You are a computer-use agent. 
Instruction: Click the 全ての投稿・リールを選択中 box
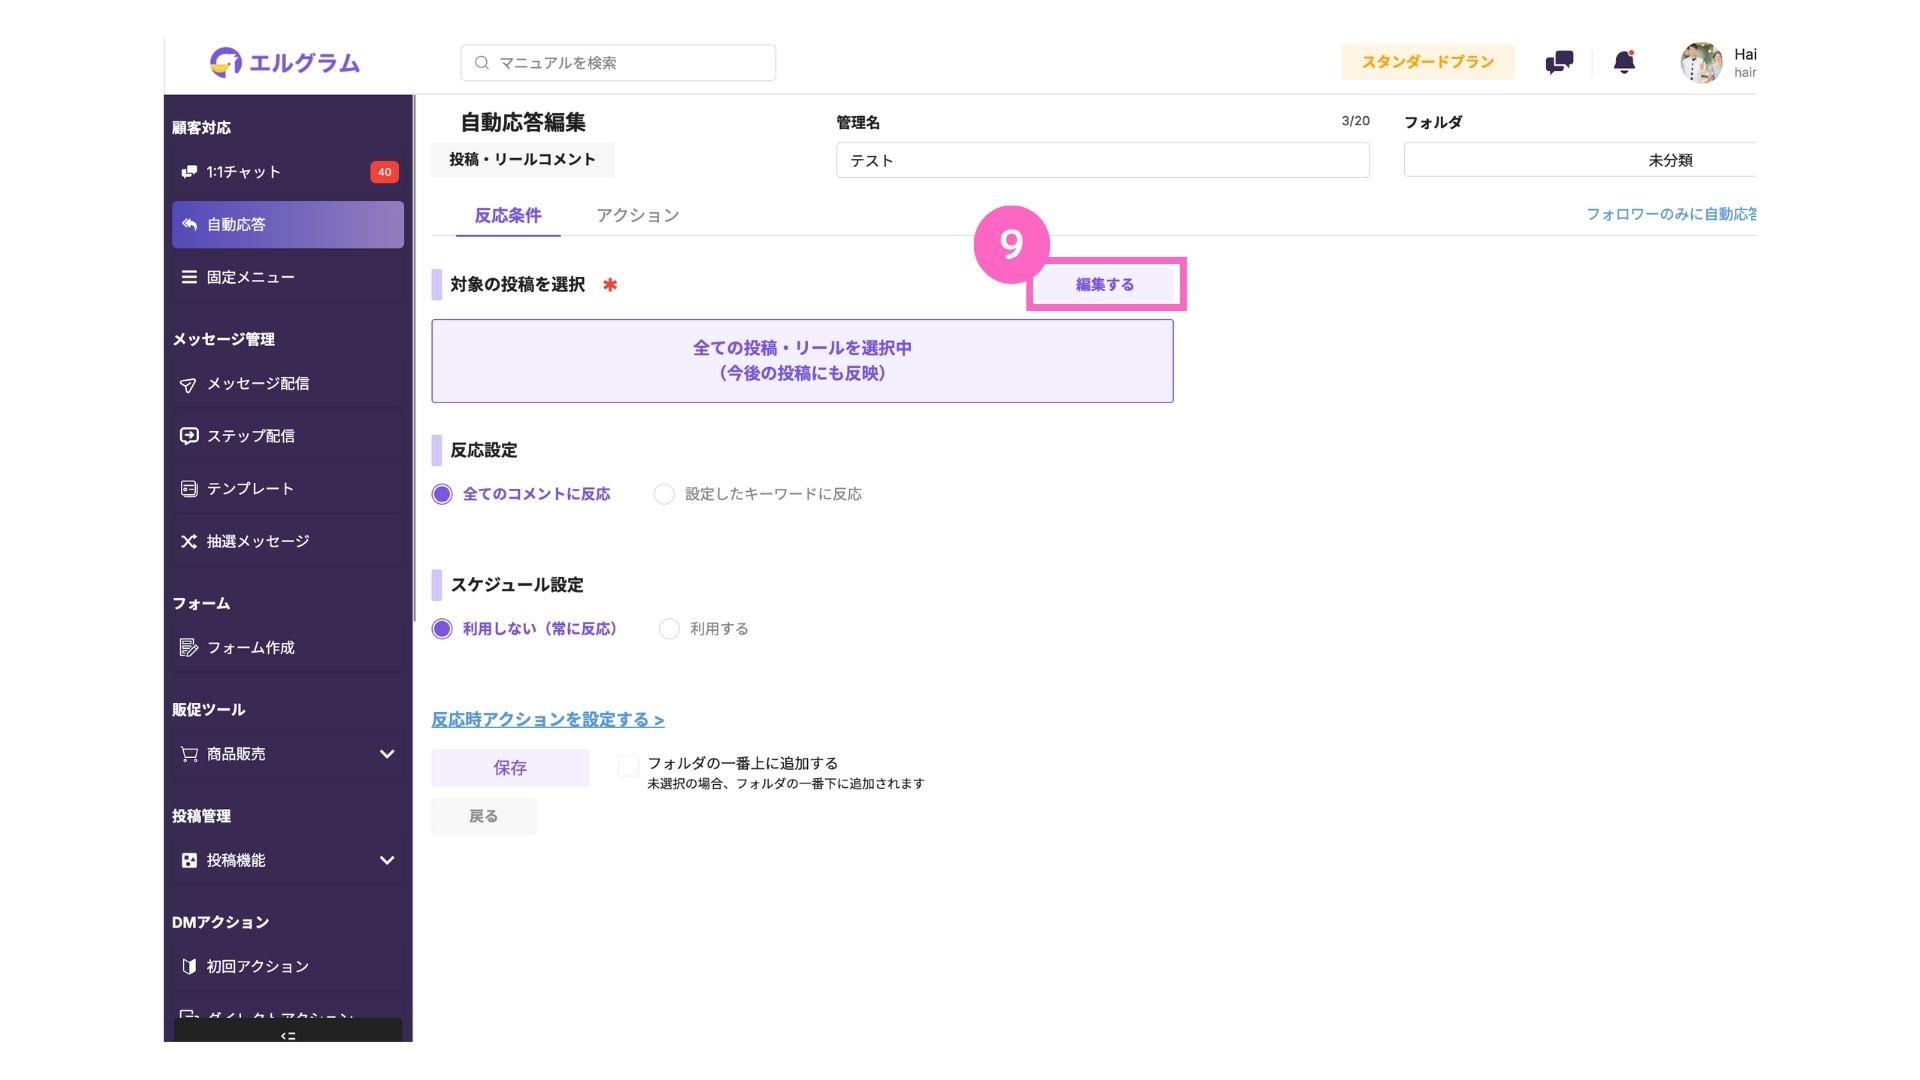(802, 361)
